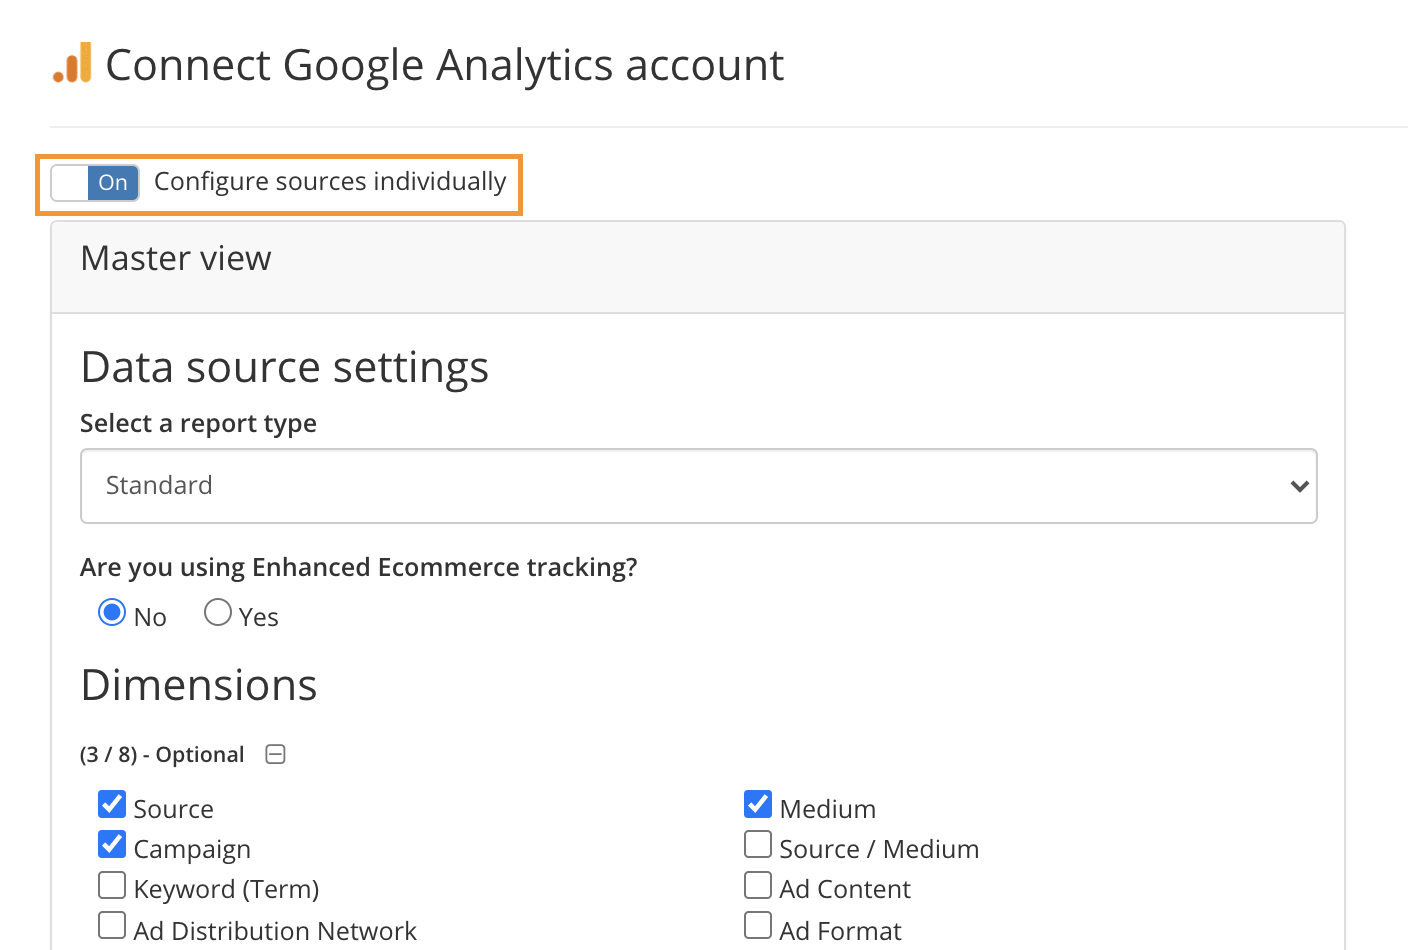
Task: Uncheck the Source dimension checkbox
Action: coord(112,804)
